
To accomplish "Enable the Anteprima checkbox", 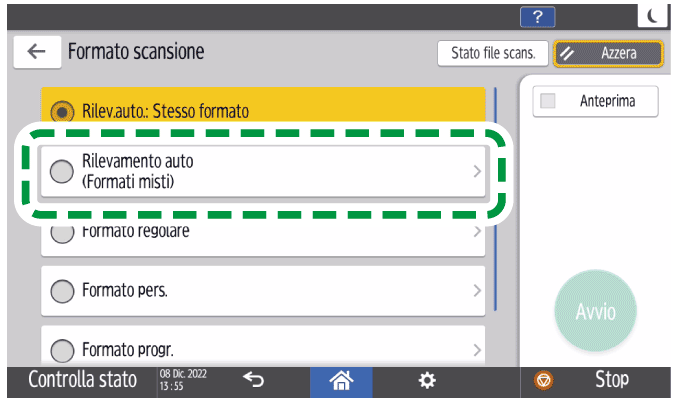I will pos(548,101).
